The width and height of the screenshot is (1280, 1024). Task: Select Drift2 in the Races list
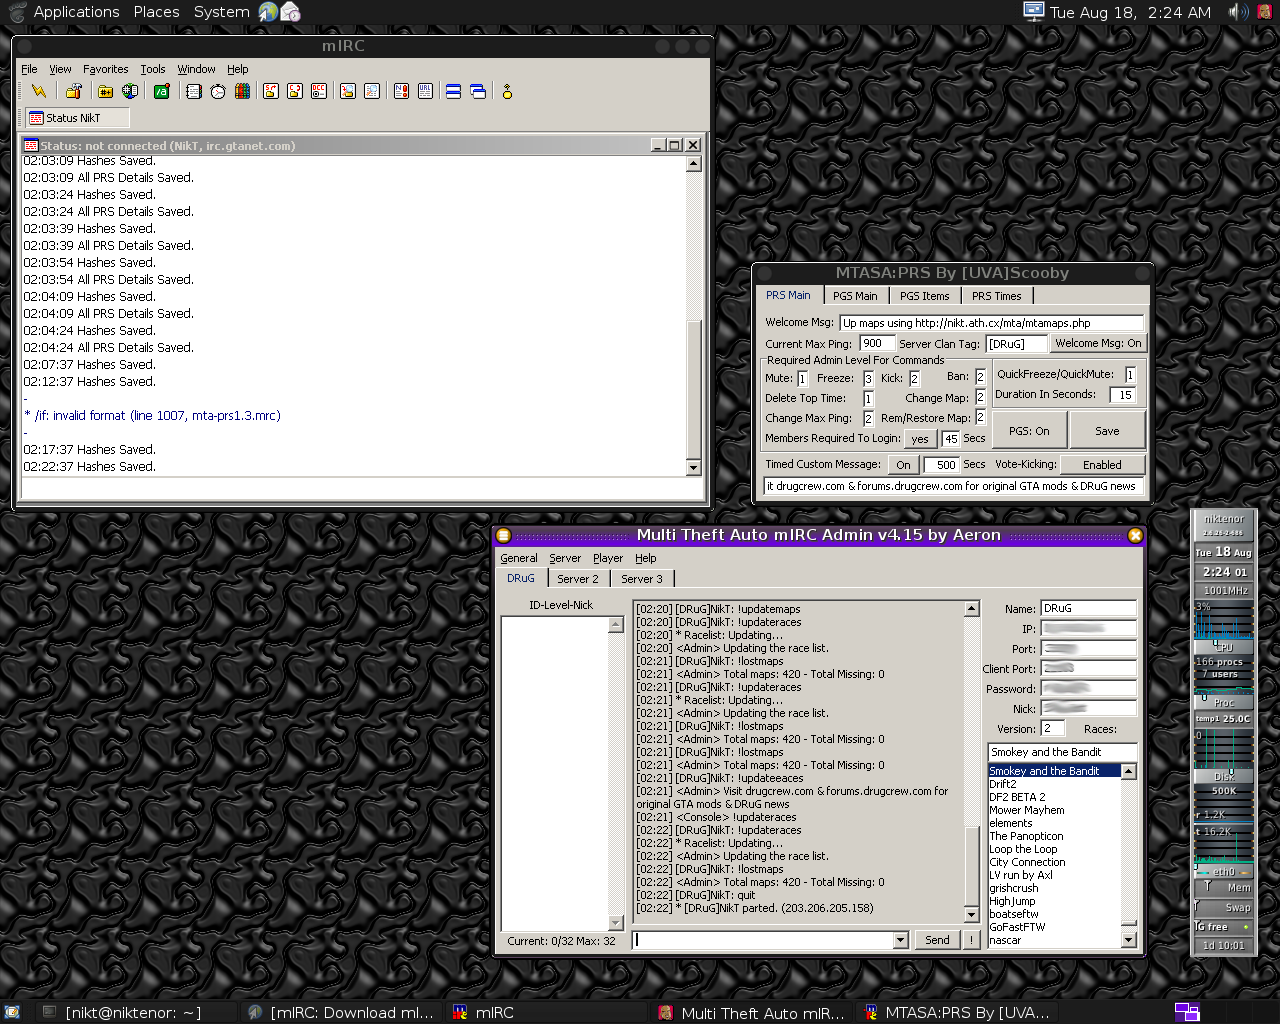tap(1003, 784)
